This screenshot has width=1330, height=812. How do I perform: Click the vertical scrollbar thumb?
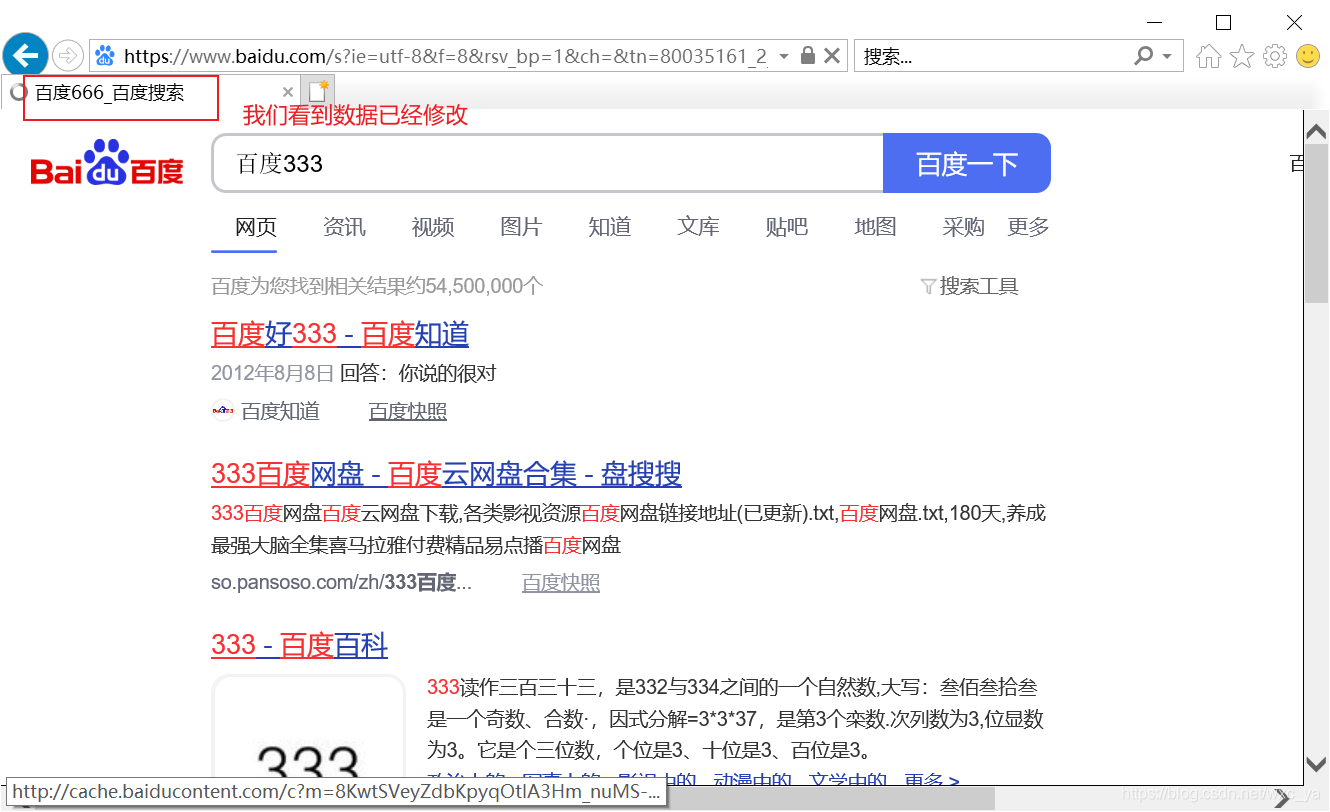[x=1317, y=221]
